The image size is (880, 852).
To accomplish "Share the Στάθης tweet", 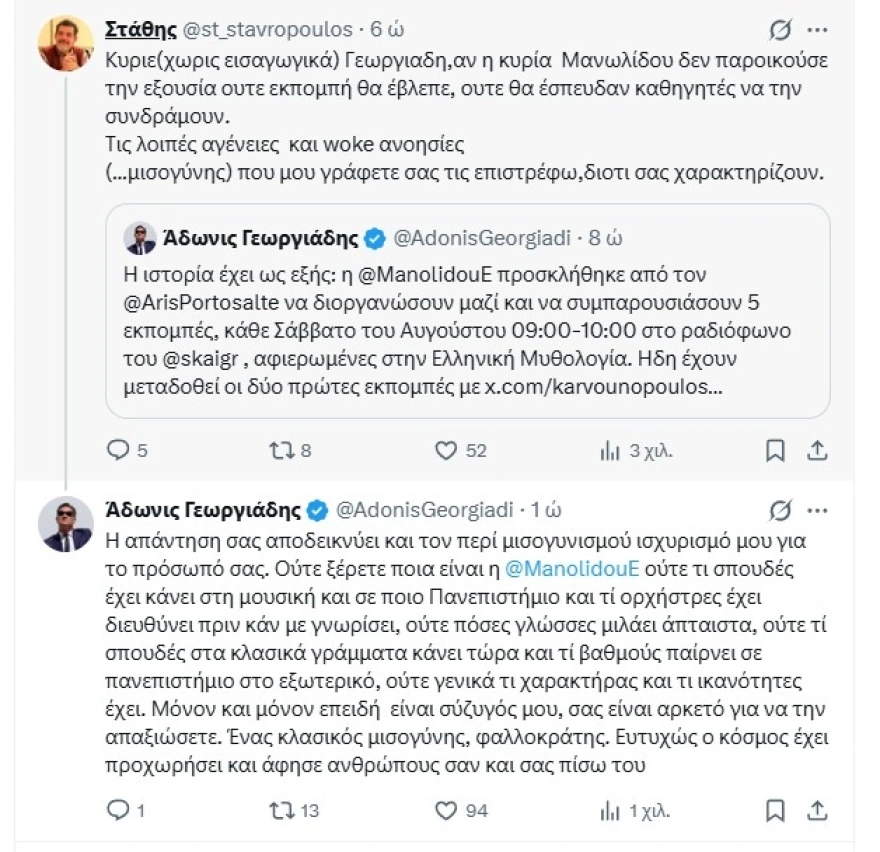I will point(817,450).
